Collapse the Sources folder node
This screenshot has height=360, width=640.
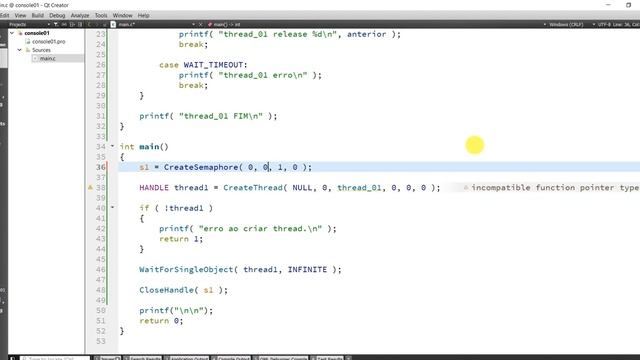(19, 50)
